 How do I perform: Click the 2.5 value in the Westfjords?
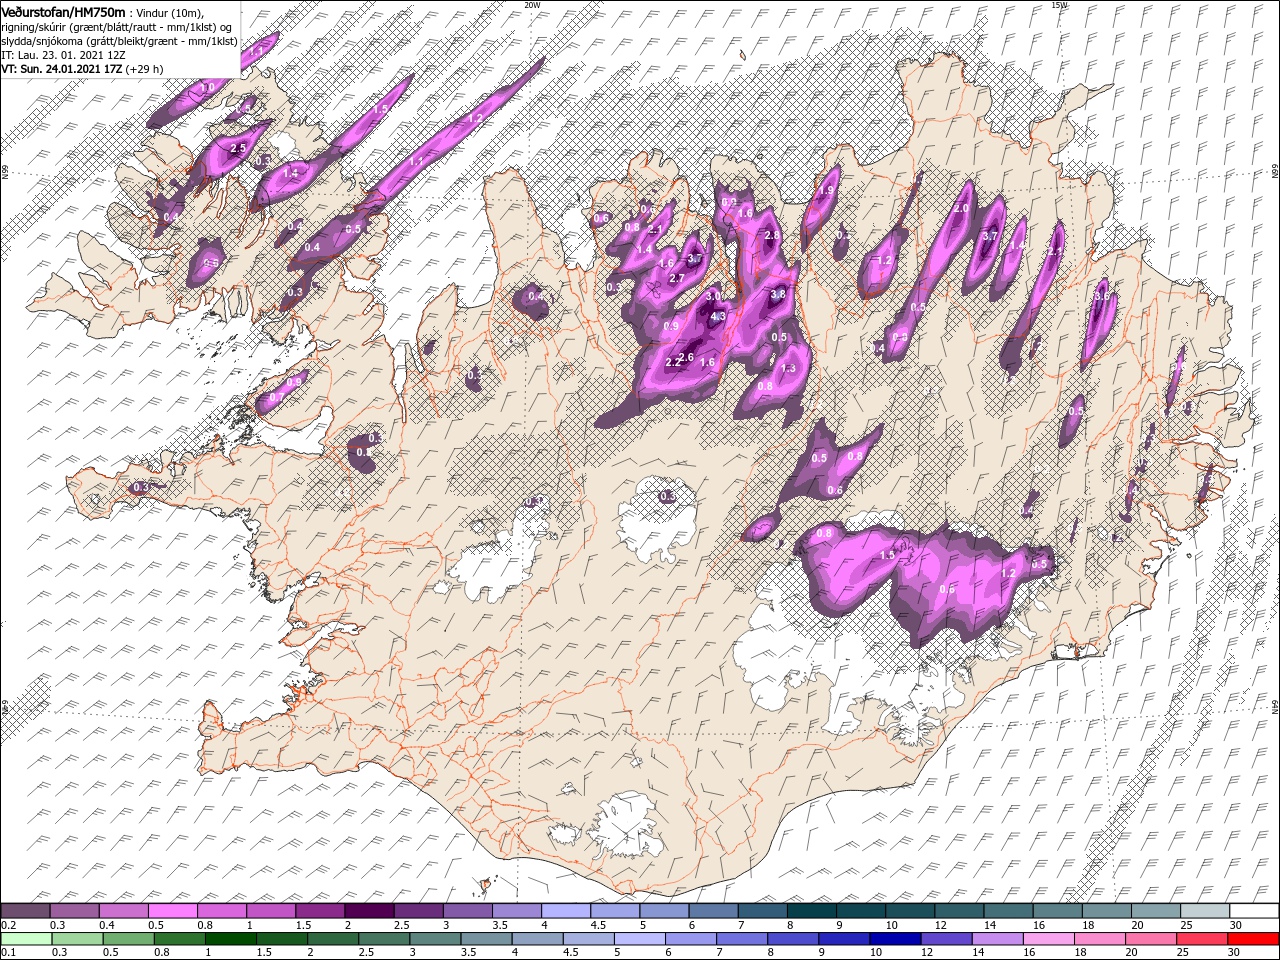(x=238, y=148)
